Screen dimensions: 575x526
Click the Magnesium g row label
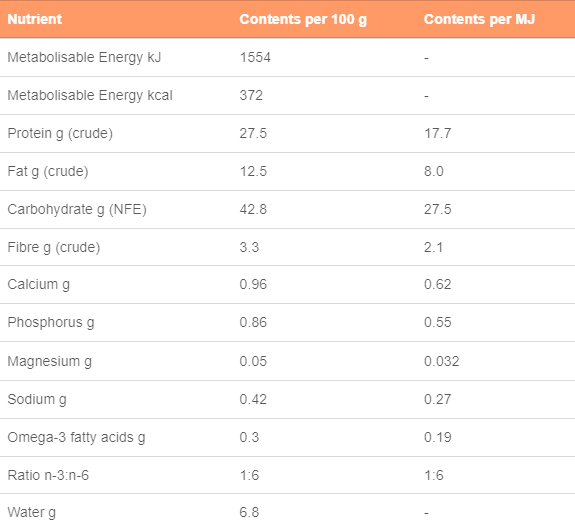(50, 362)
